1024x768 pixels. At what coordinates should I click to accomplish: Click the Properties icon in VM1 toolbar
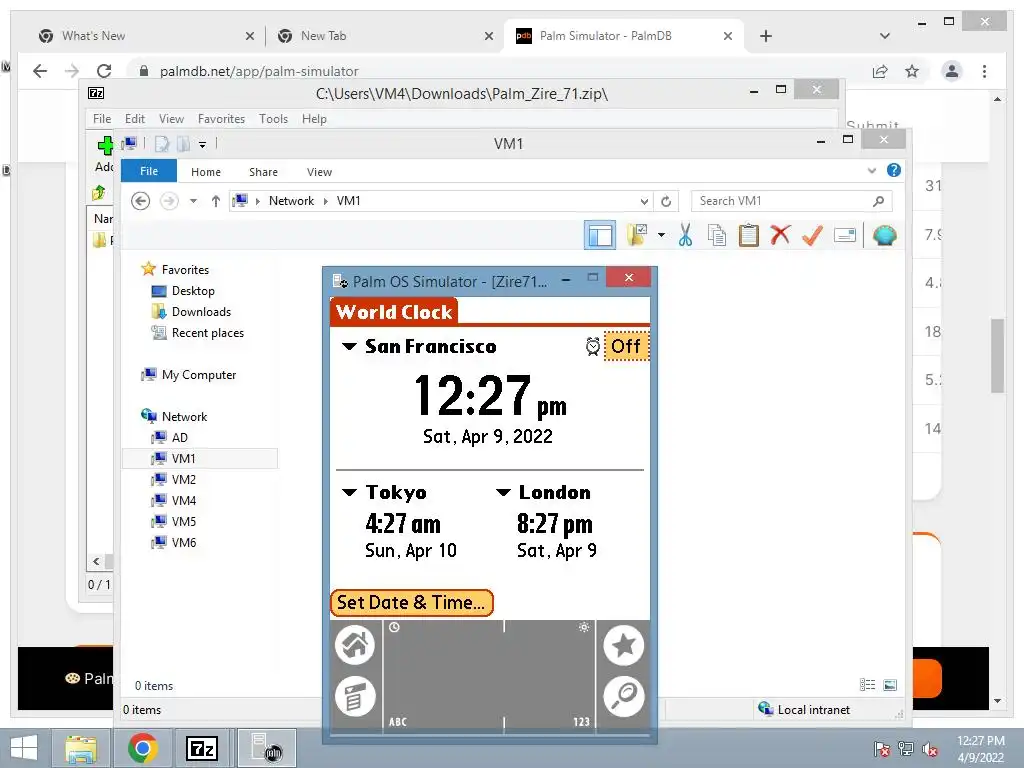point(845,235)
